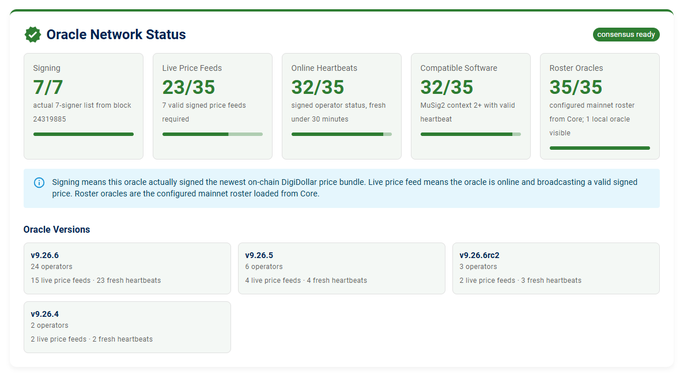Click 'MuSig2 context 2+ with valid heartbeat' text
The image size is (680, 375).
click(468, 112)
